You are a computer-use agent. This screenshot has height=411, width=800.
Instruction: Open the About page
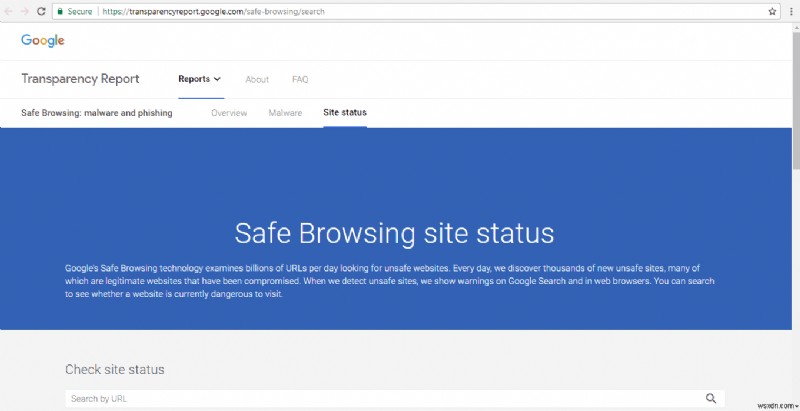pyautogui.click(x=257, y=80)
